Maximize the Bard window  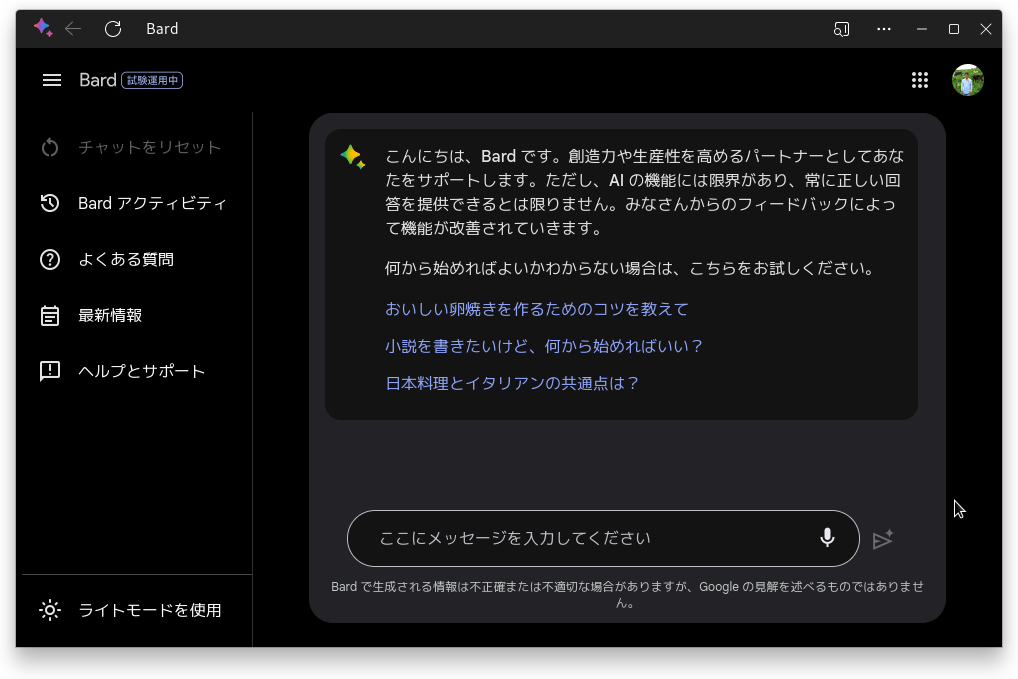[x=954, y=29]
